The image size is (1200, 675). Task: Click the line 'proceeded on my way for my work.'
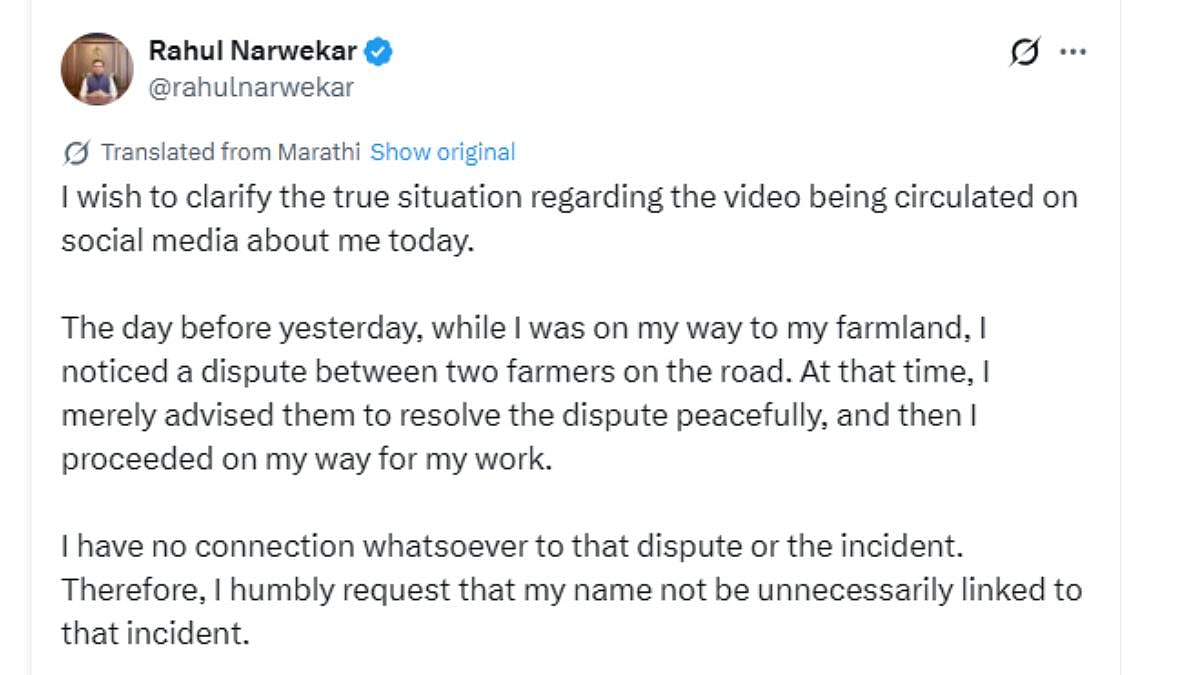point(306,460)
